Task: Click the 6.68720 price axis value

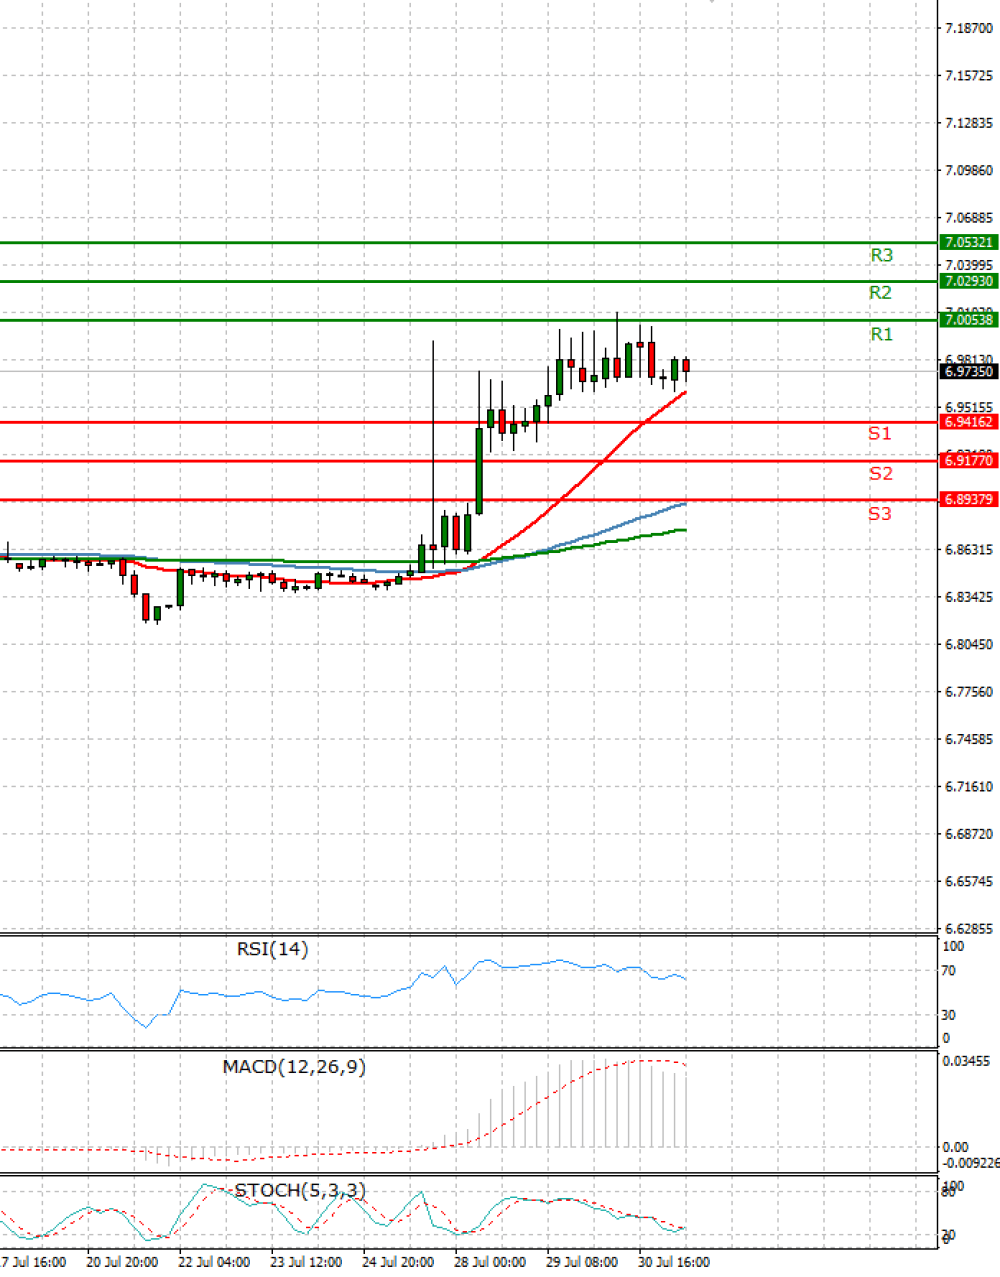Action: coord(969,833)
